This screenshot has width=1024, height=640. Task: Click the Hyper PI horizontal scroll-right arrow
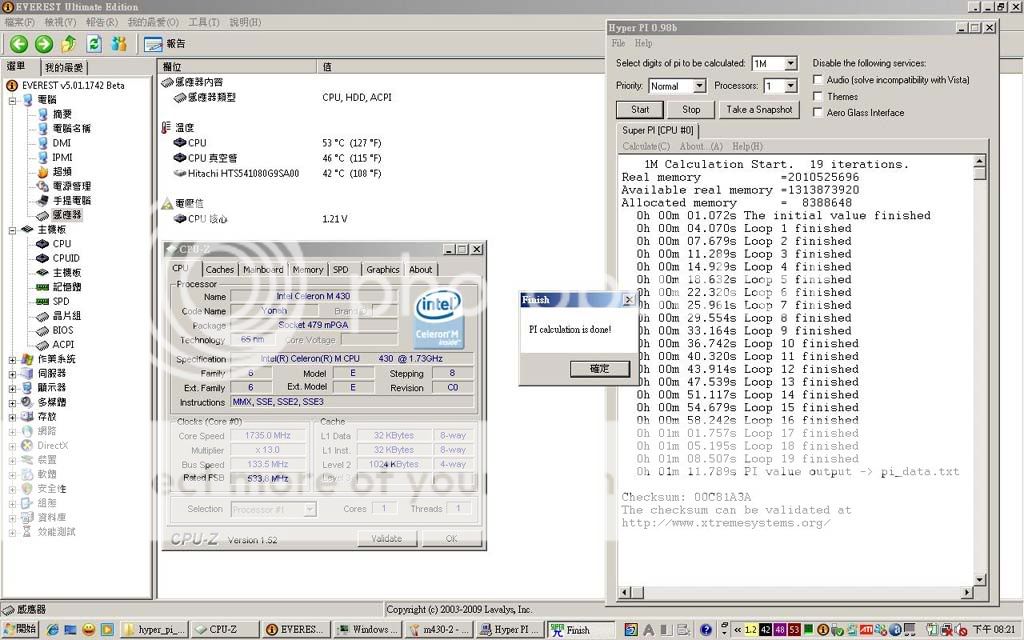point(967,592)
